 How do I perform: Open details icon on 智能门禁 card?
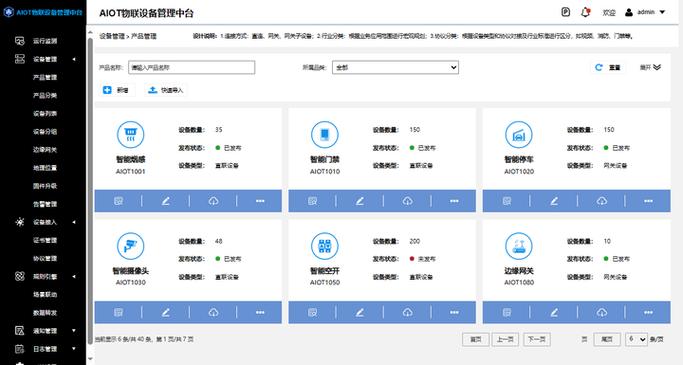[x=312, y=201]
